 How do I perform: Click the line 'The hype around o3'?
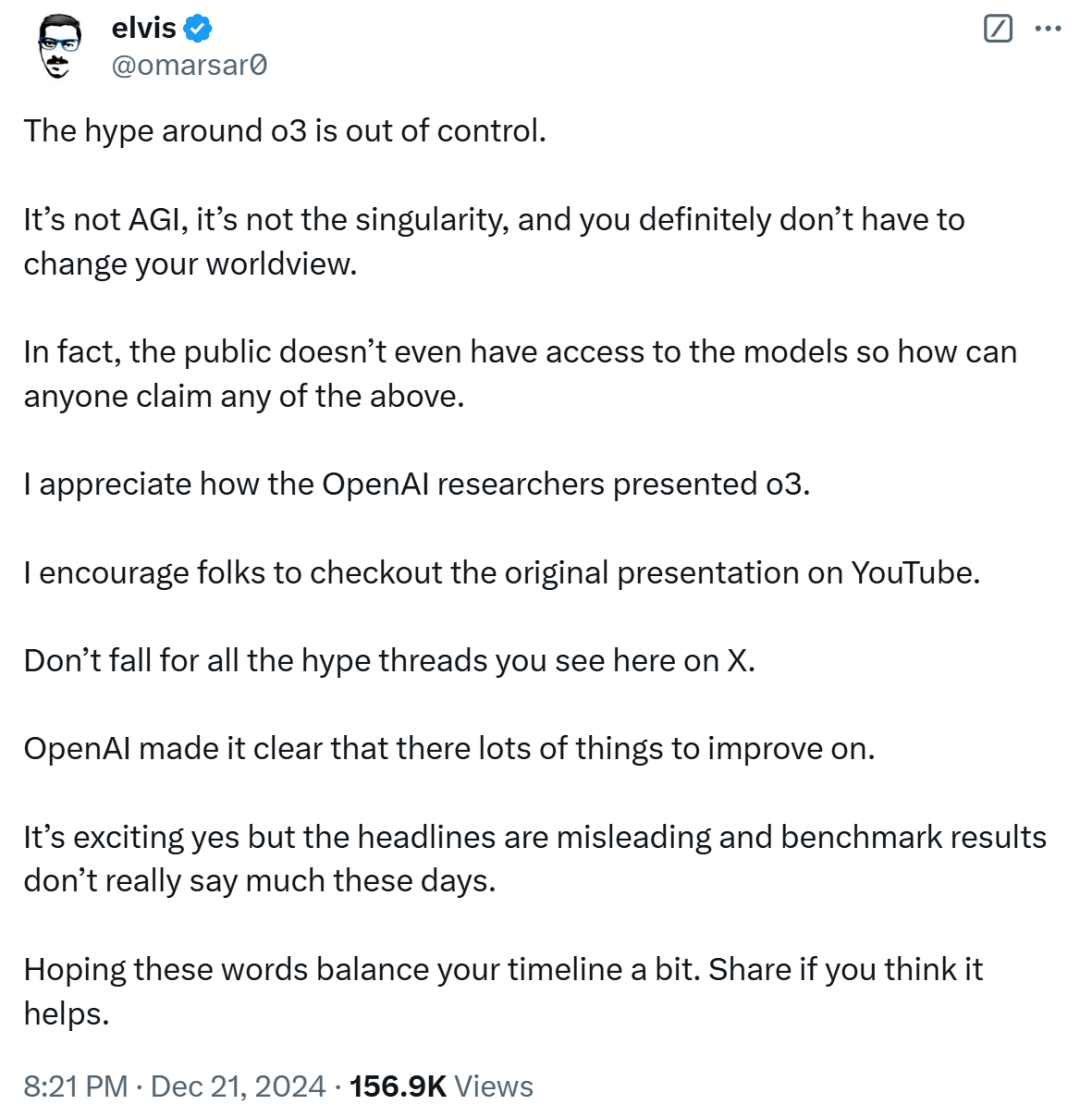click(285, 131)
